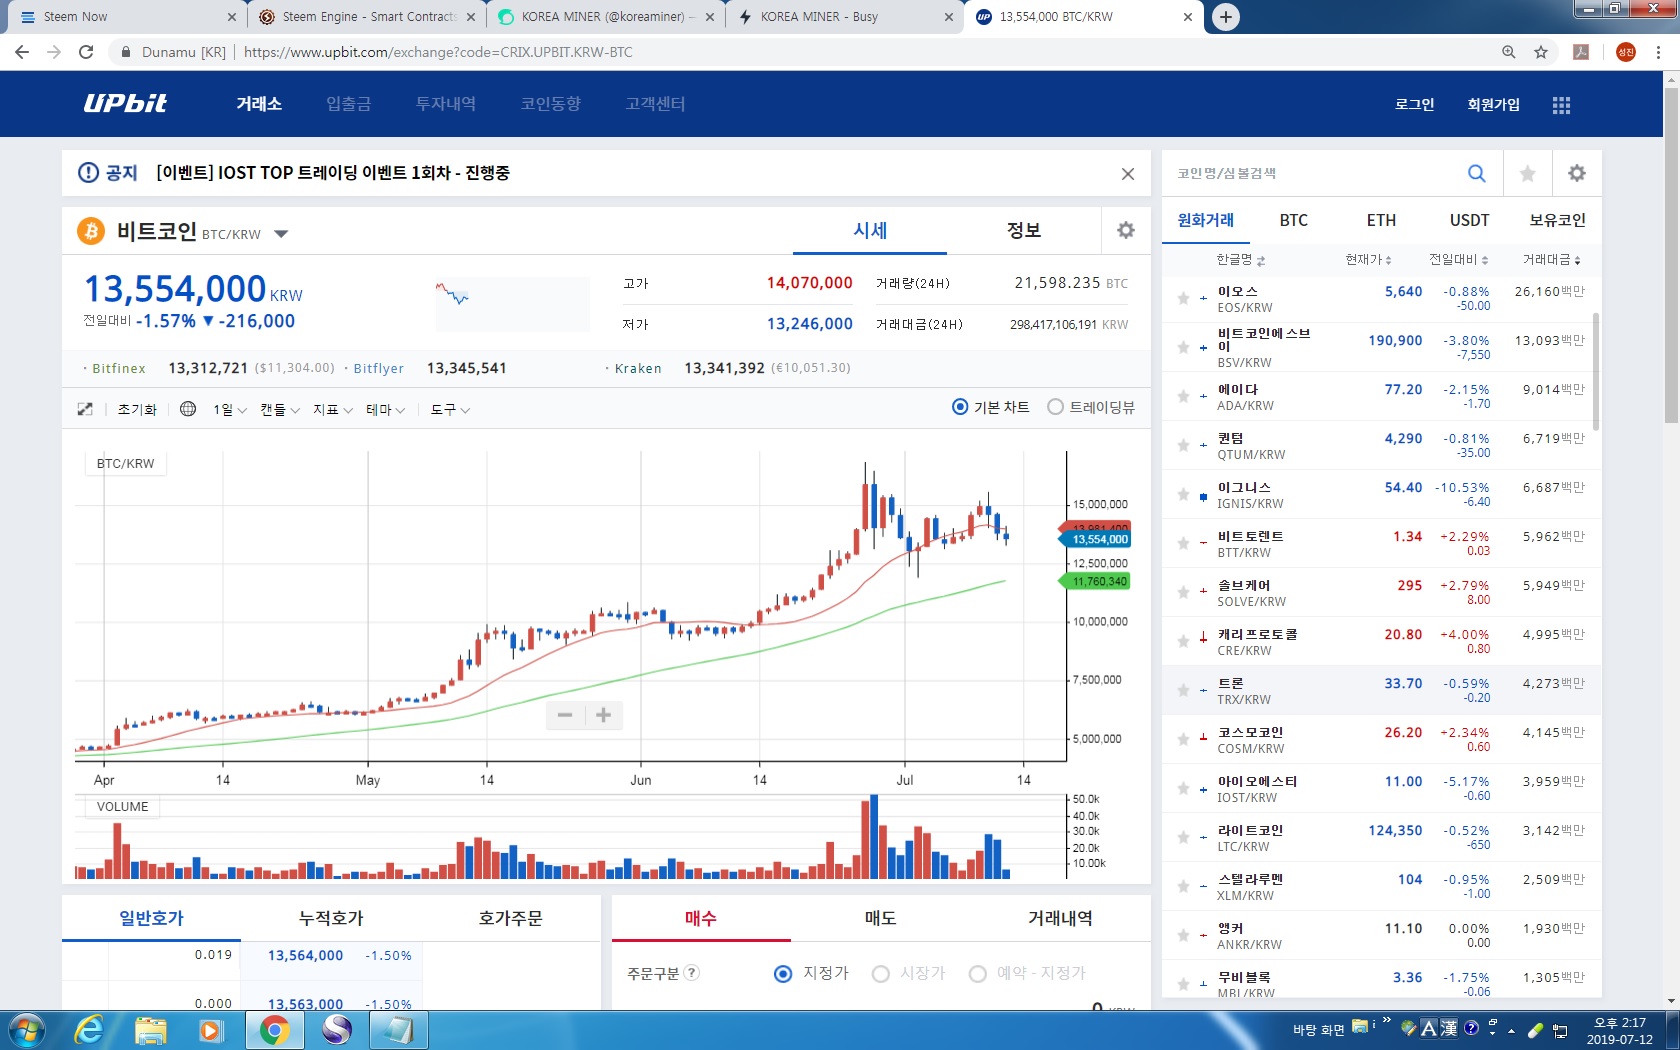The image size is (1680, 1050).
Task: Open the 도구 tools dropdown
Action: click(450, 409)
